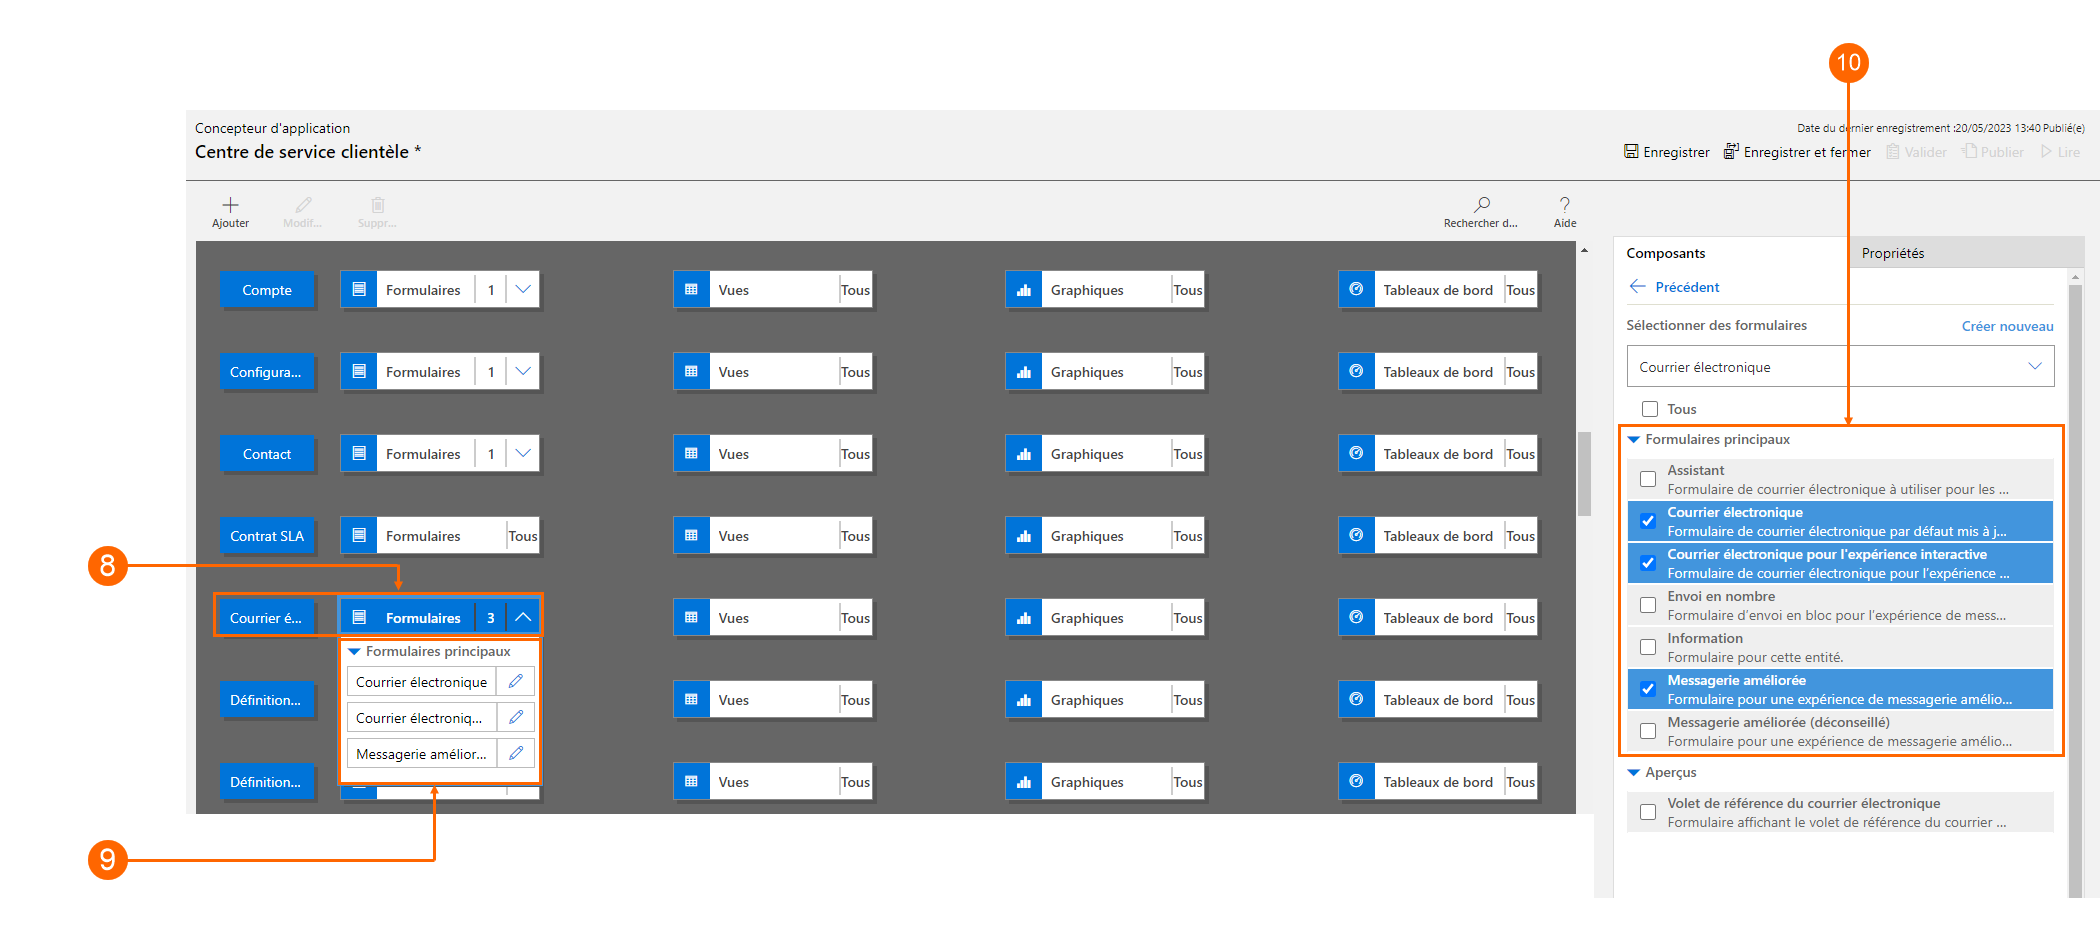
Task: Click the Vues icon in Configura... row
Action: [x=691, y=372]
